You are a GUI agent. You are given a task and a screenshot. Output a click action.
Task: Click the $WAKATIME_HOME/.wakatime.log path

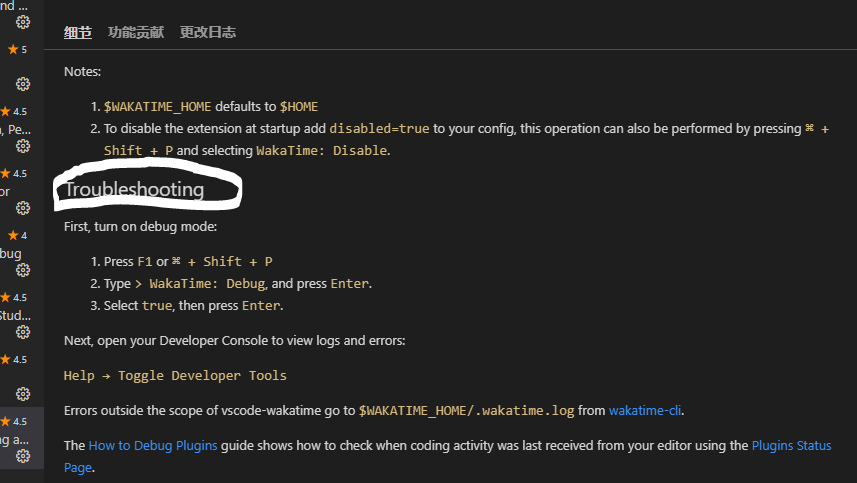(x=466, y=410)
